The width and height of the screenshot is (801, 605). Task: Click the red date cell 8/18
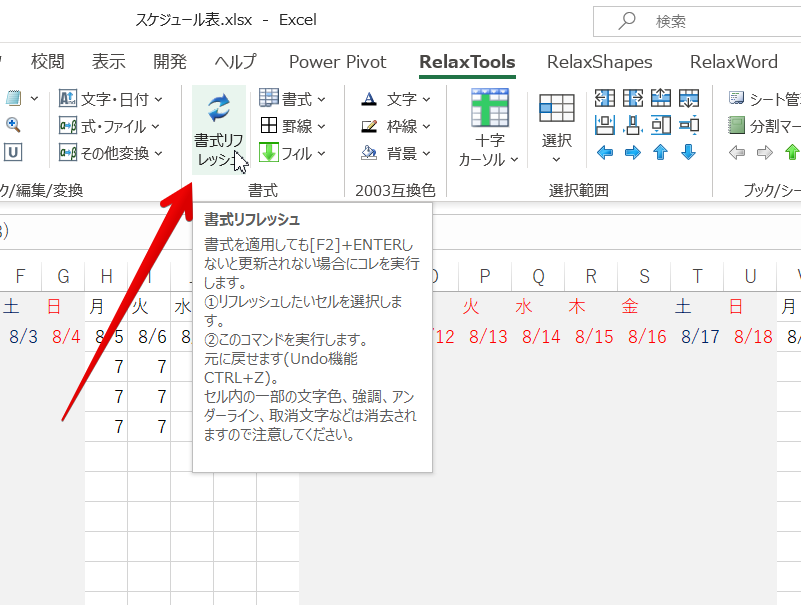point(751,337)
